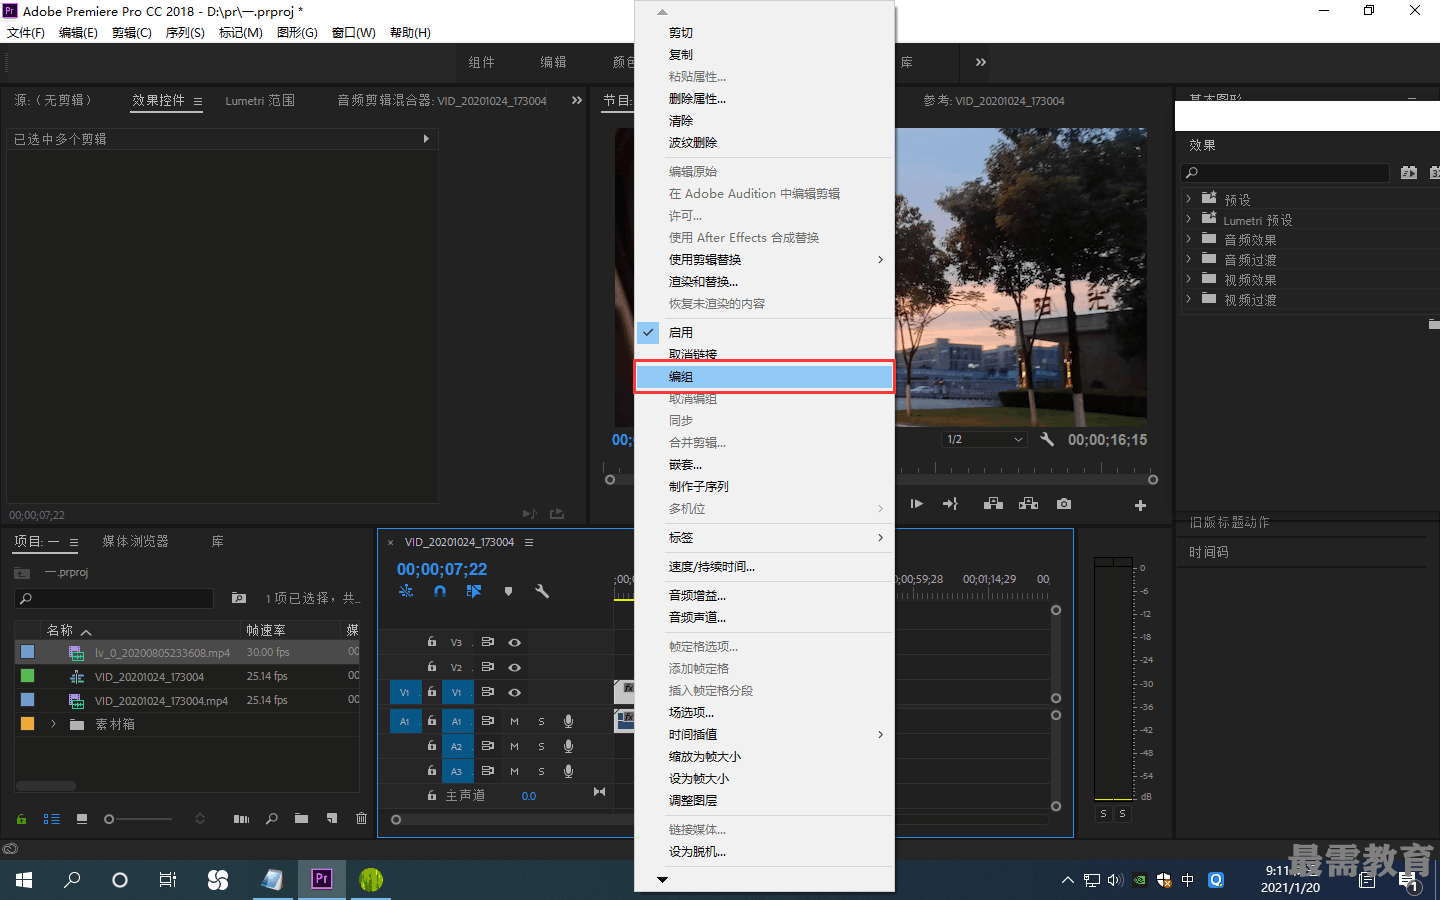
Task: Enable voice-over record on track A2
Action: tap(568, 746)
